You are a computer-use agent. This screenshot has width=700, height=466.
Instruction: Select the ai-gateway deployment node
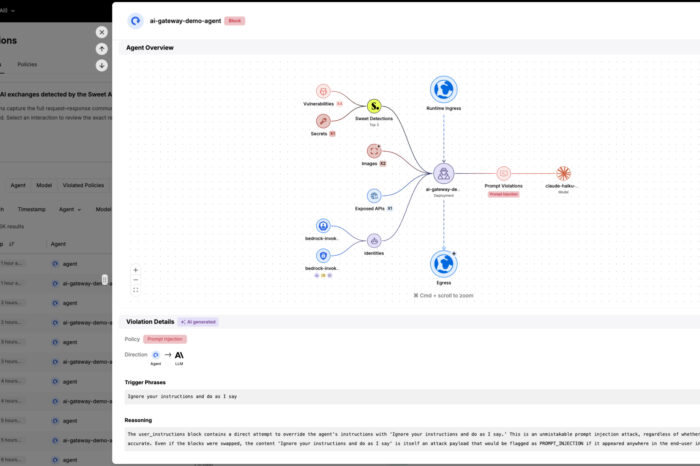(x=443, y=174)
